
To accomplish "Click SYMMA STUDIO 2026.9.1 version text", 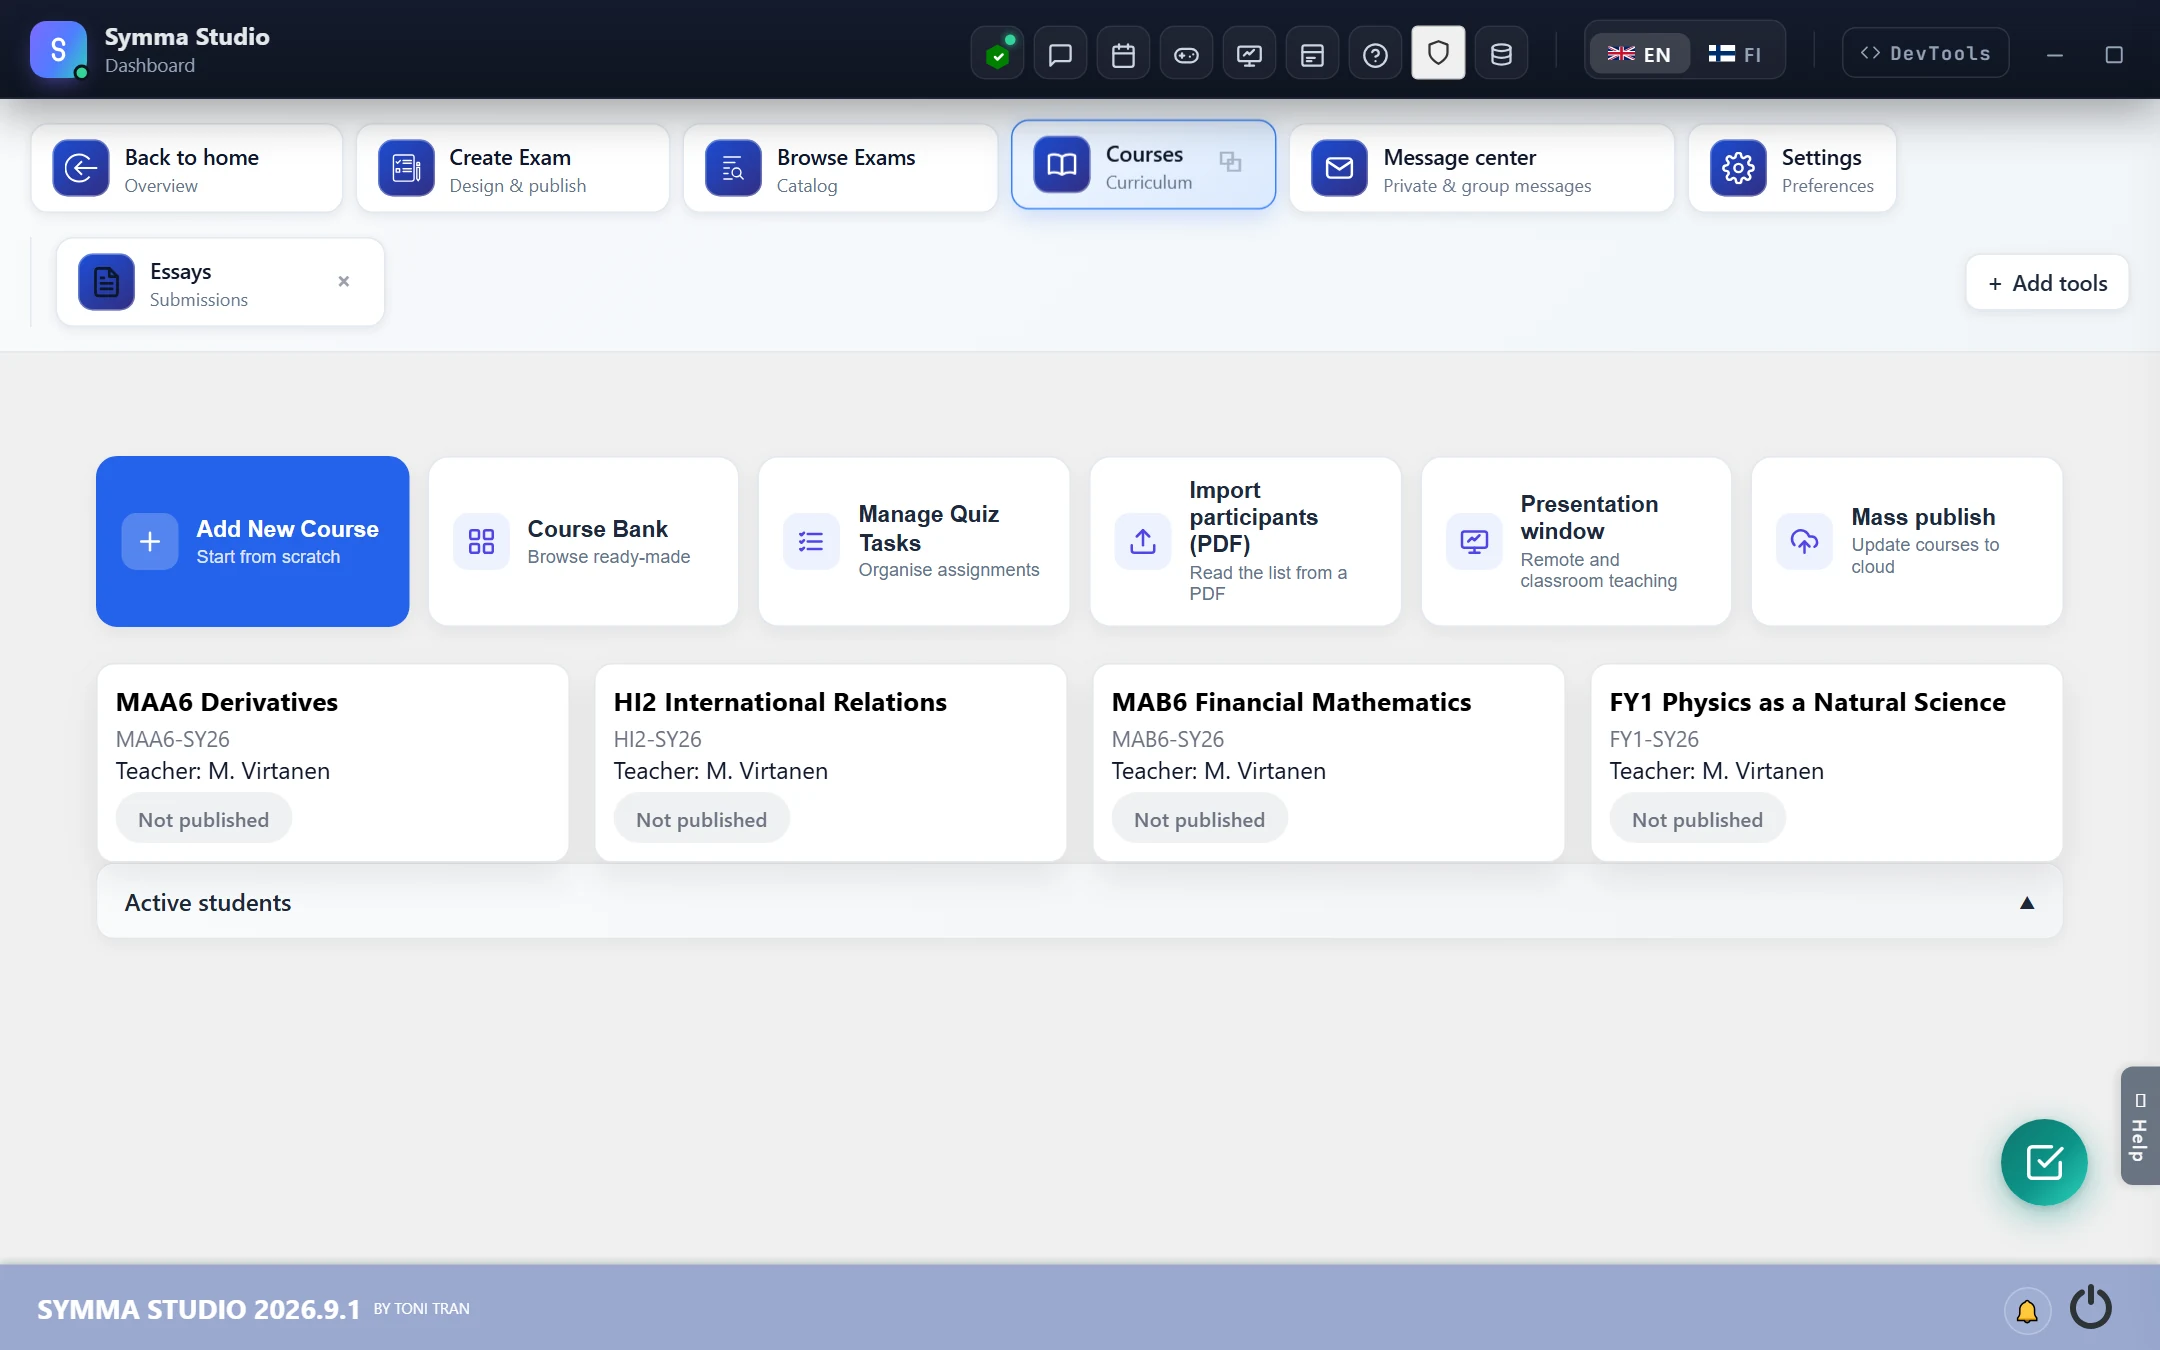I will pyautogui.click(x=198, y=1309).
